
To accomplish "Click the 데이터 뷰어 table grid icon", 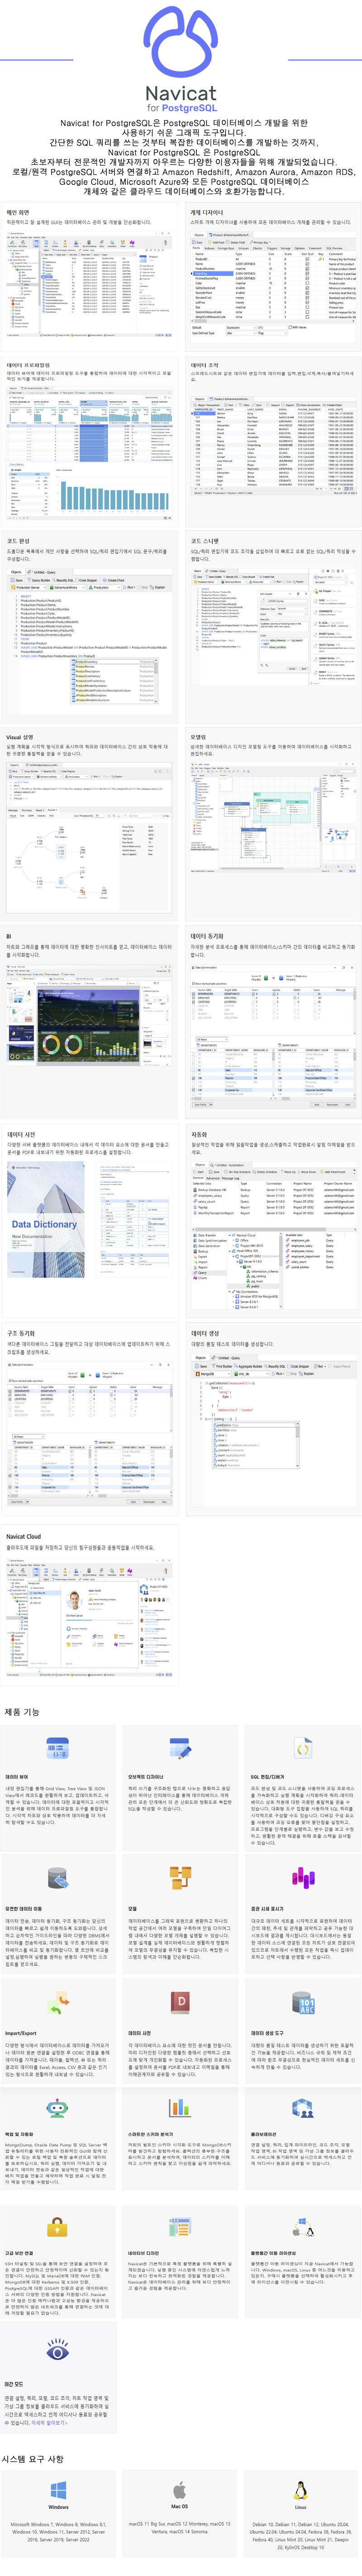I will [58, 1748].
